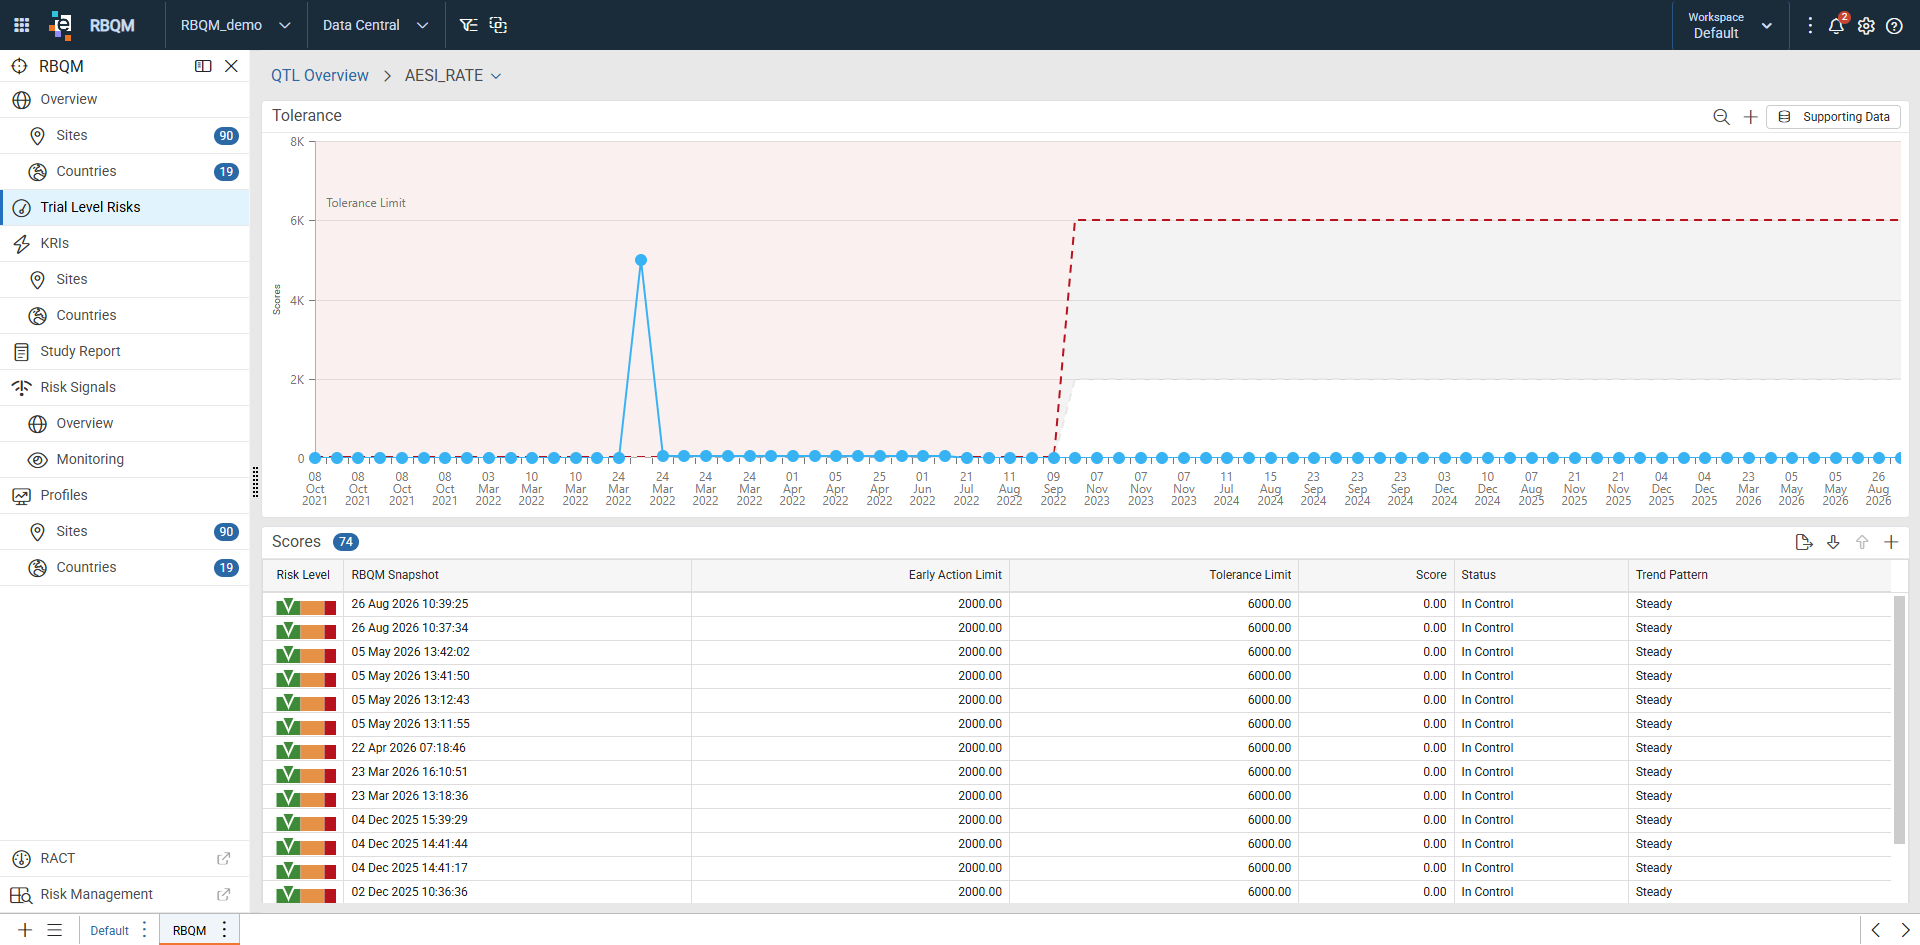The height and width of the screenshot is (945, 1920).
Task: Click the Scores download arrow icon
Action: click(x=1833, y=542)
